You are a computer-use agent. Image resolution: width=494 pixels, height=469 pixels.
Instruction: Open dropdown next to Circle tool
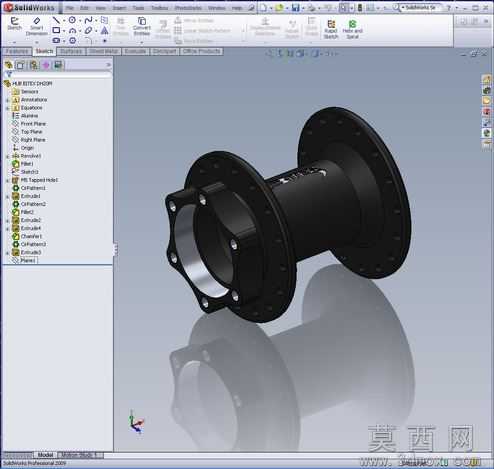[80, 21]
